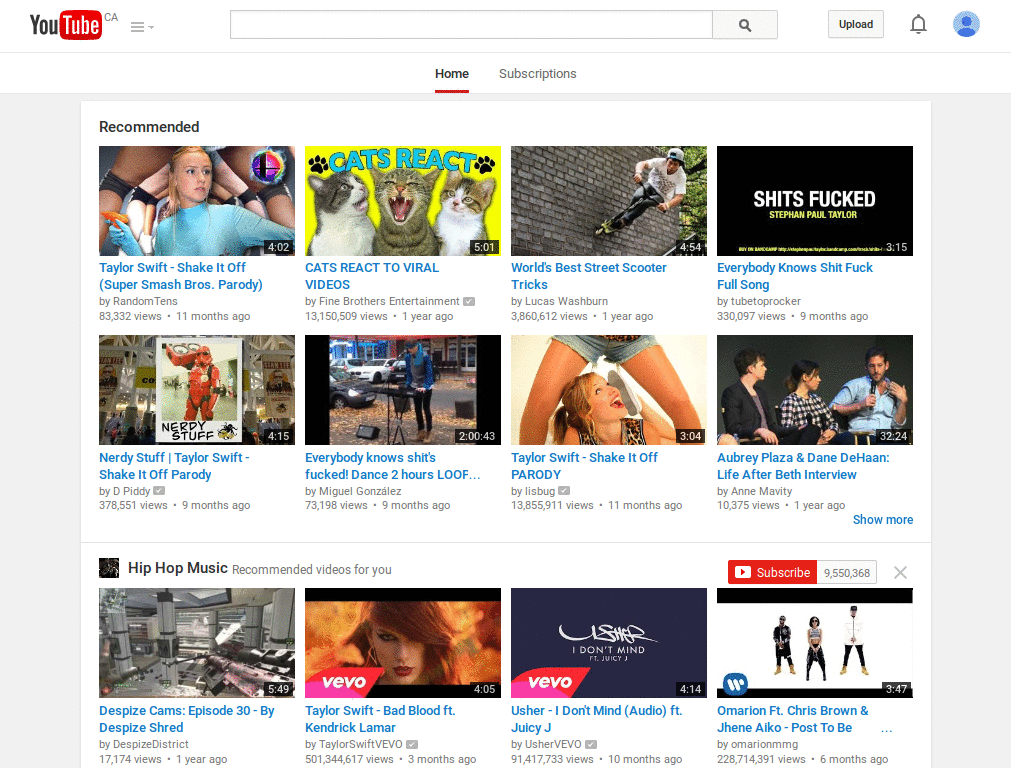Viewport: 1024px width, 768px height.
Task: Open the Hip Hop Music channel heading
Action: click(x=178, y=568)
